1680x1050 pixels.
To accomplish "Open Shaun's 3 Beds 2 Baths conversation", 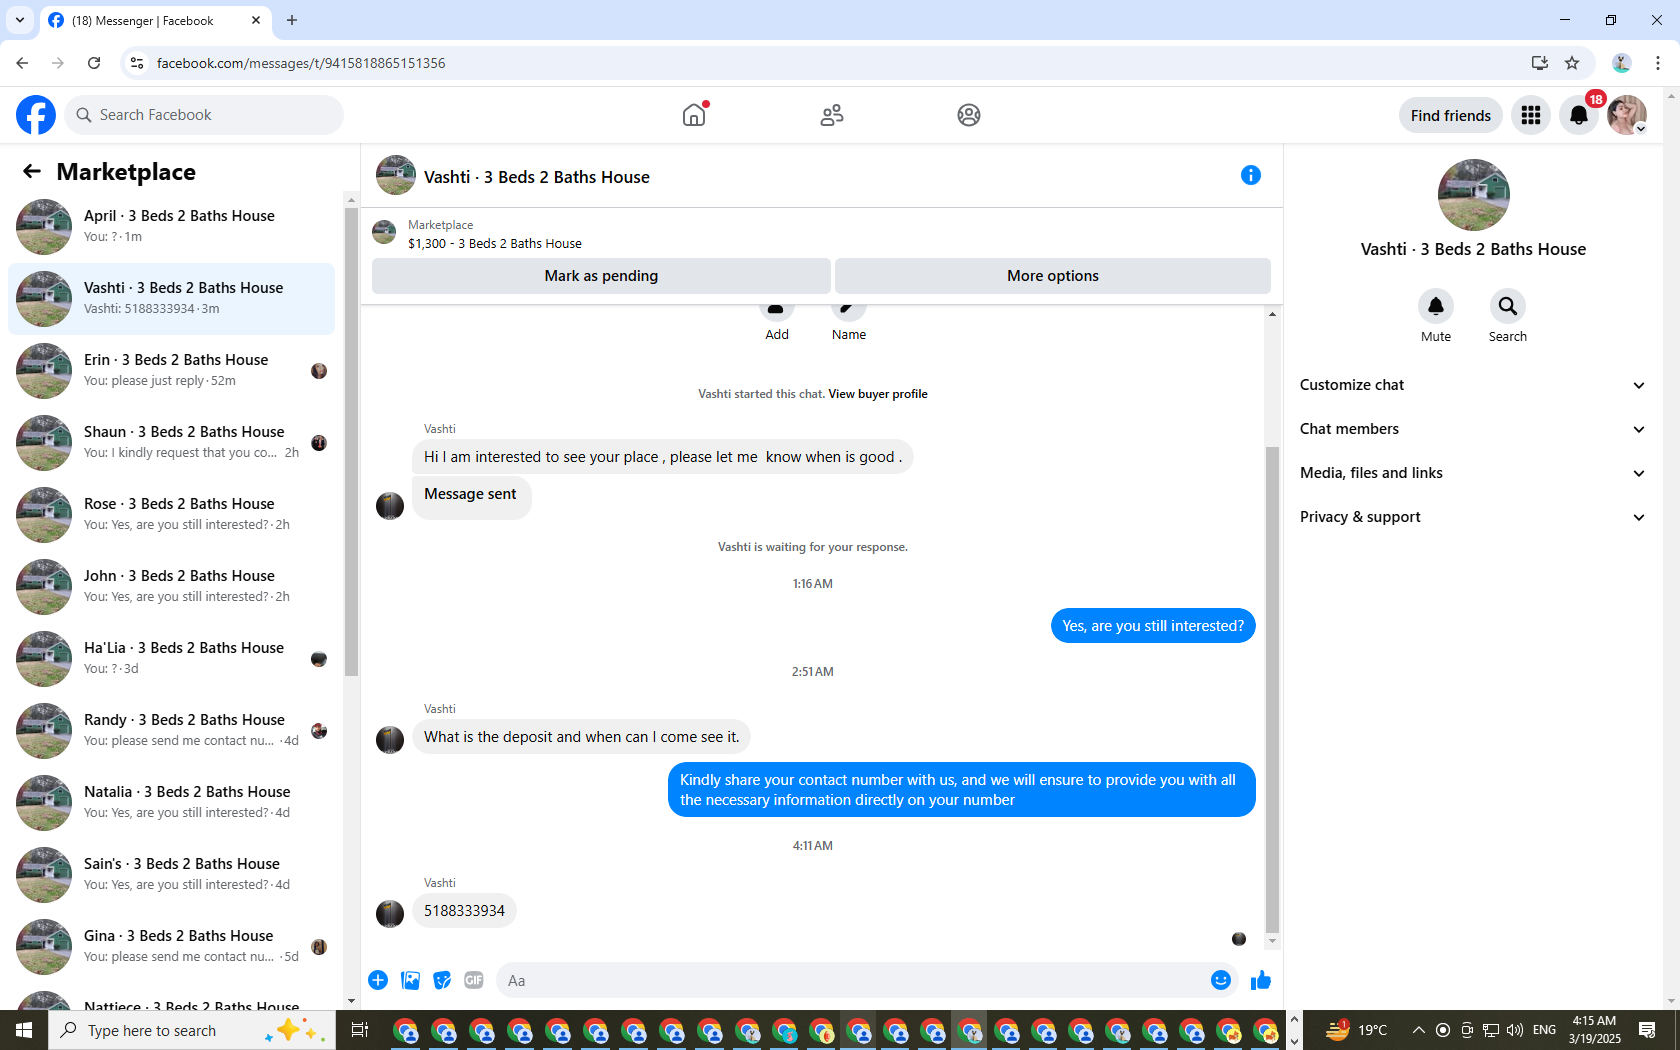I will pos(172,443).
